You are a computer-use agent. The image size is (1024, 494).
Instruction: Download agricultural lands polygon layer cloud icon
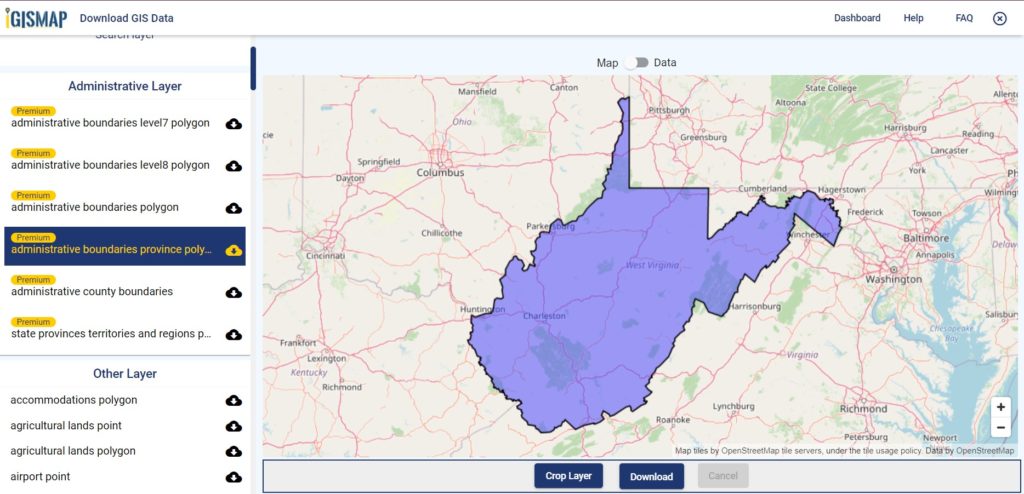(x=234, y=452)
